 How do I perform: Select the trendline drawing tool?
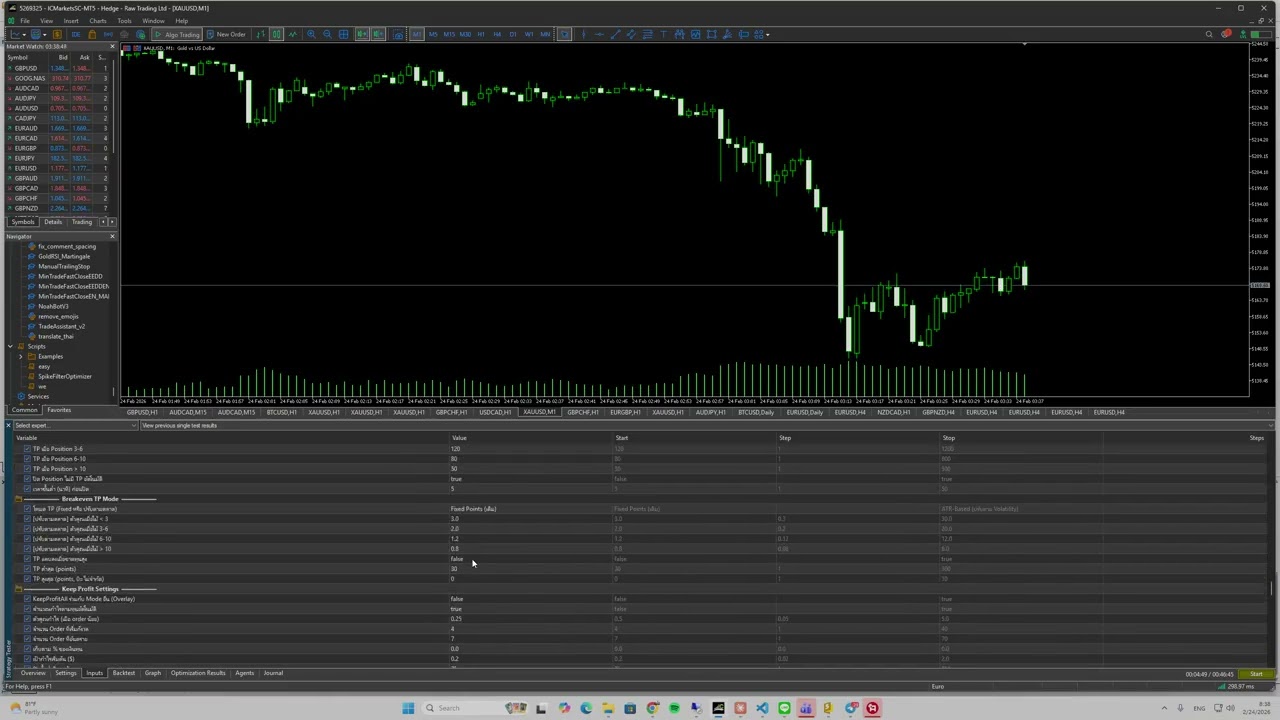[x=615, y=34]
